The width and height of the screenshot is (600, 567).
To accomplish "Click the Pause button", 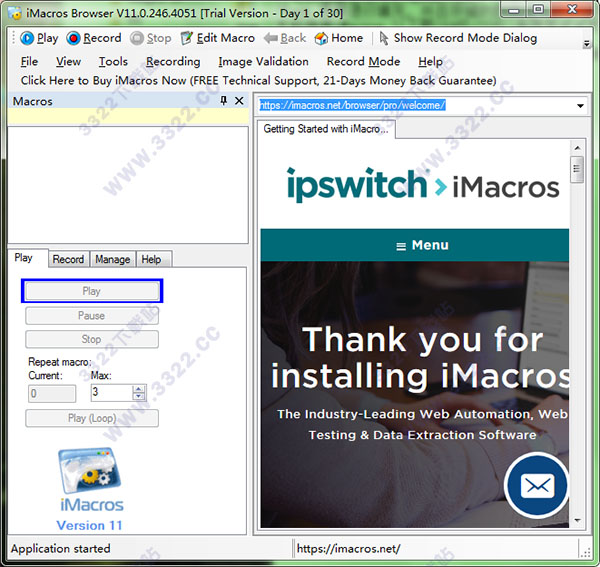I will [x=92, y=316].
